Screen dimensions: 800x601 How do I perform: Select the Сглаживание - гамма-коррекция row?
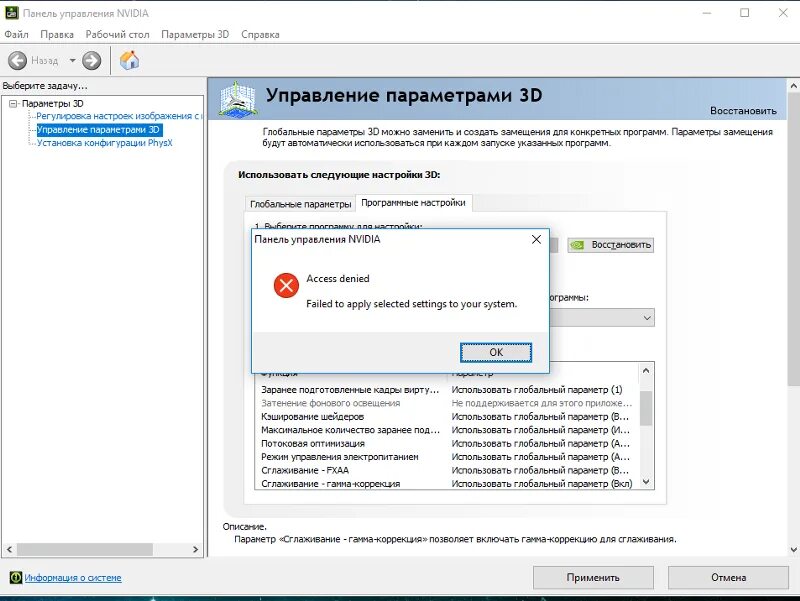pyautogui.click(x=446, y=484)
